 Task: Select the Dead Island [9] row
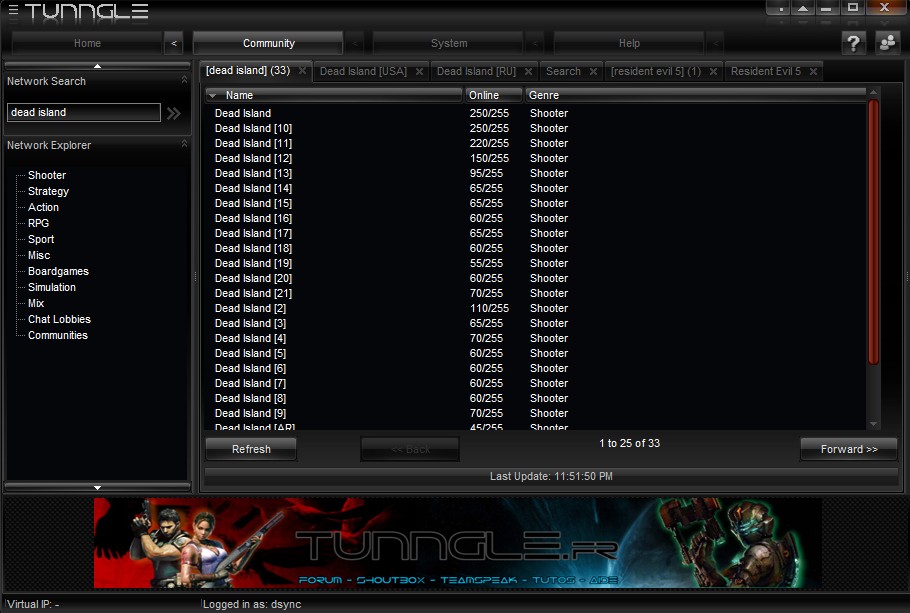pyautogui.click(x=535, y=413)
